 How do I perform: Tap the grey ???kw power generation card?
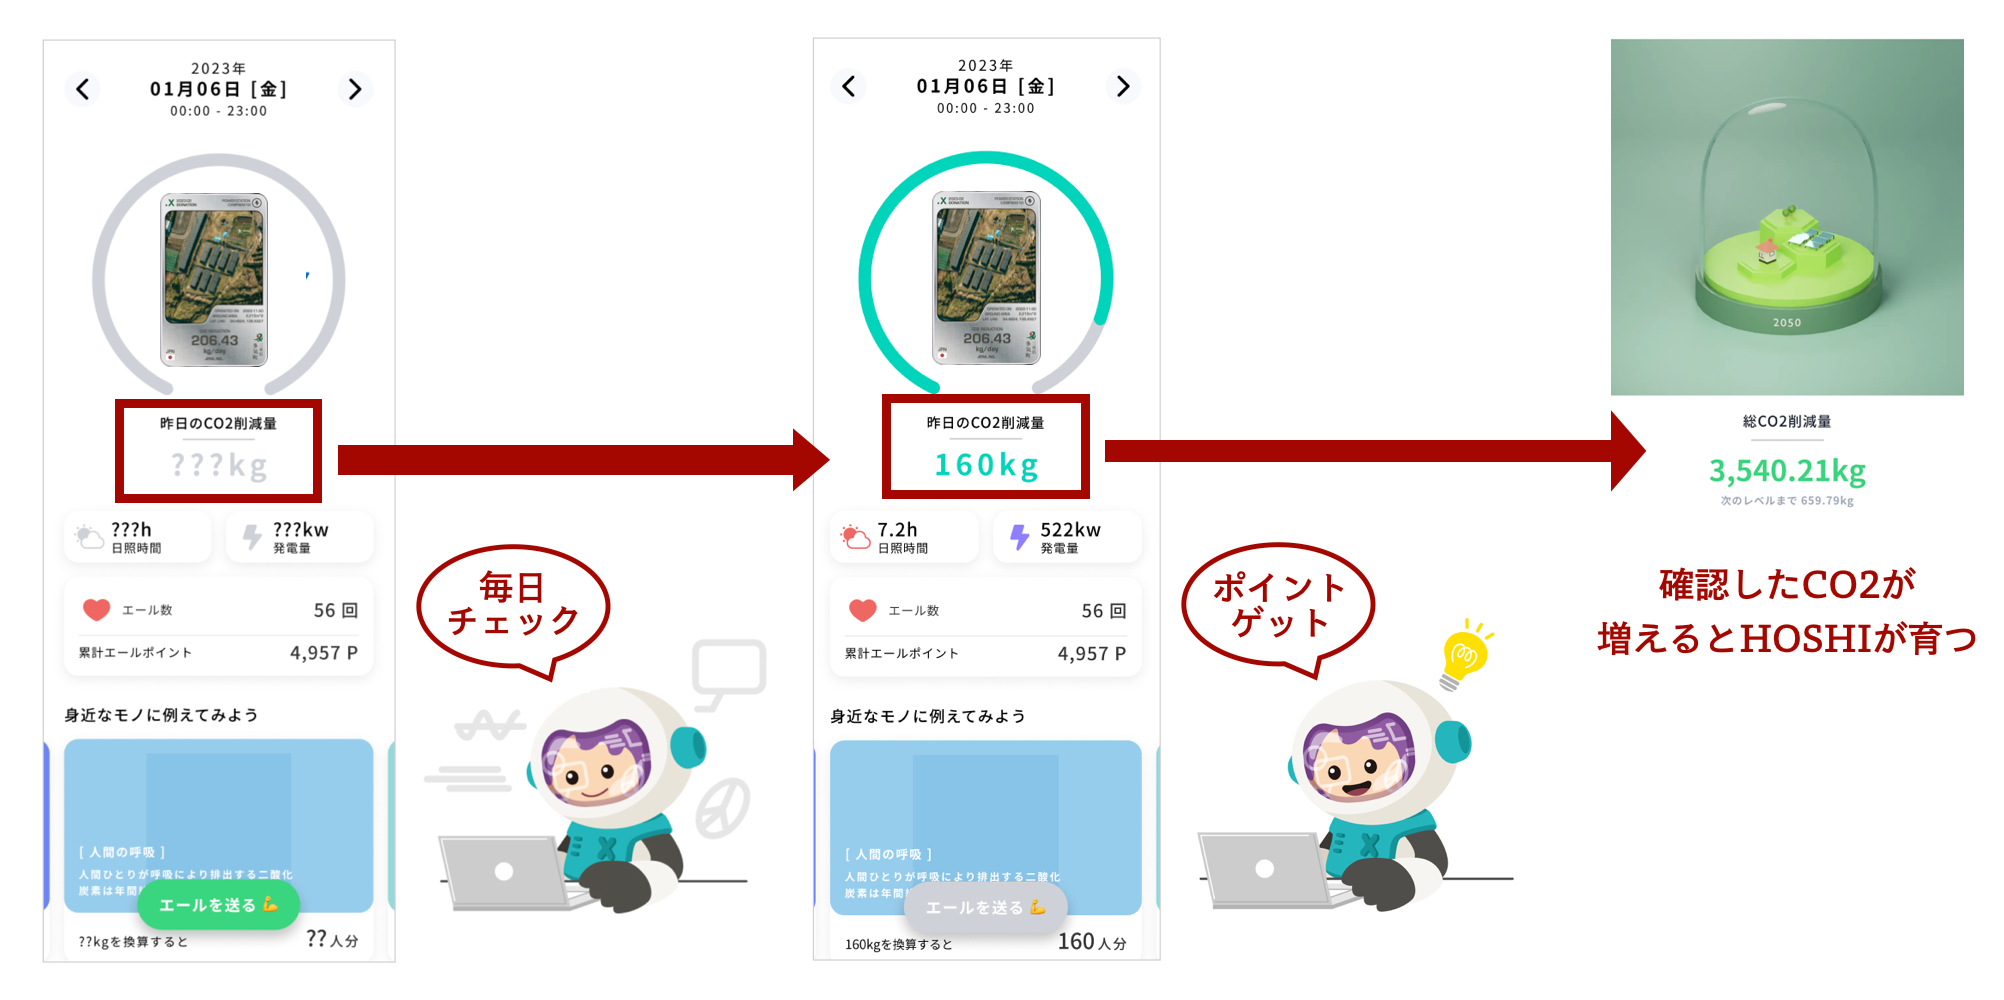point(300,537)
